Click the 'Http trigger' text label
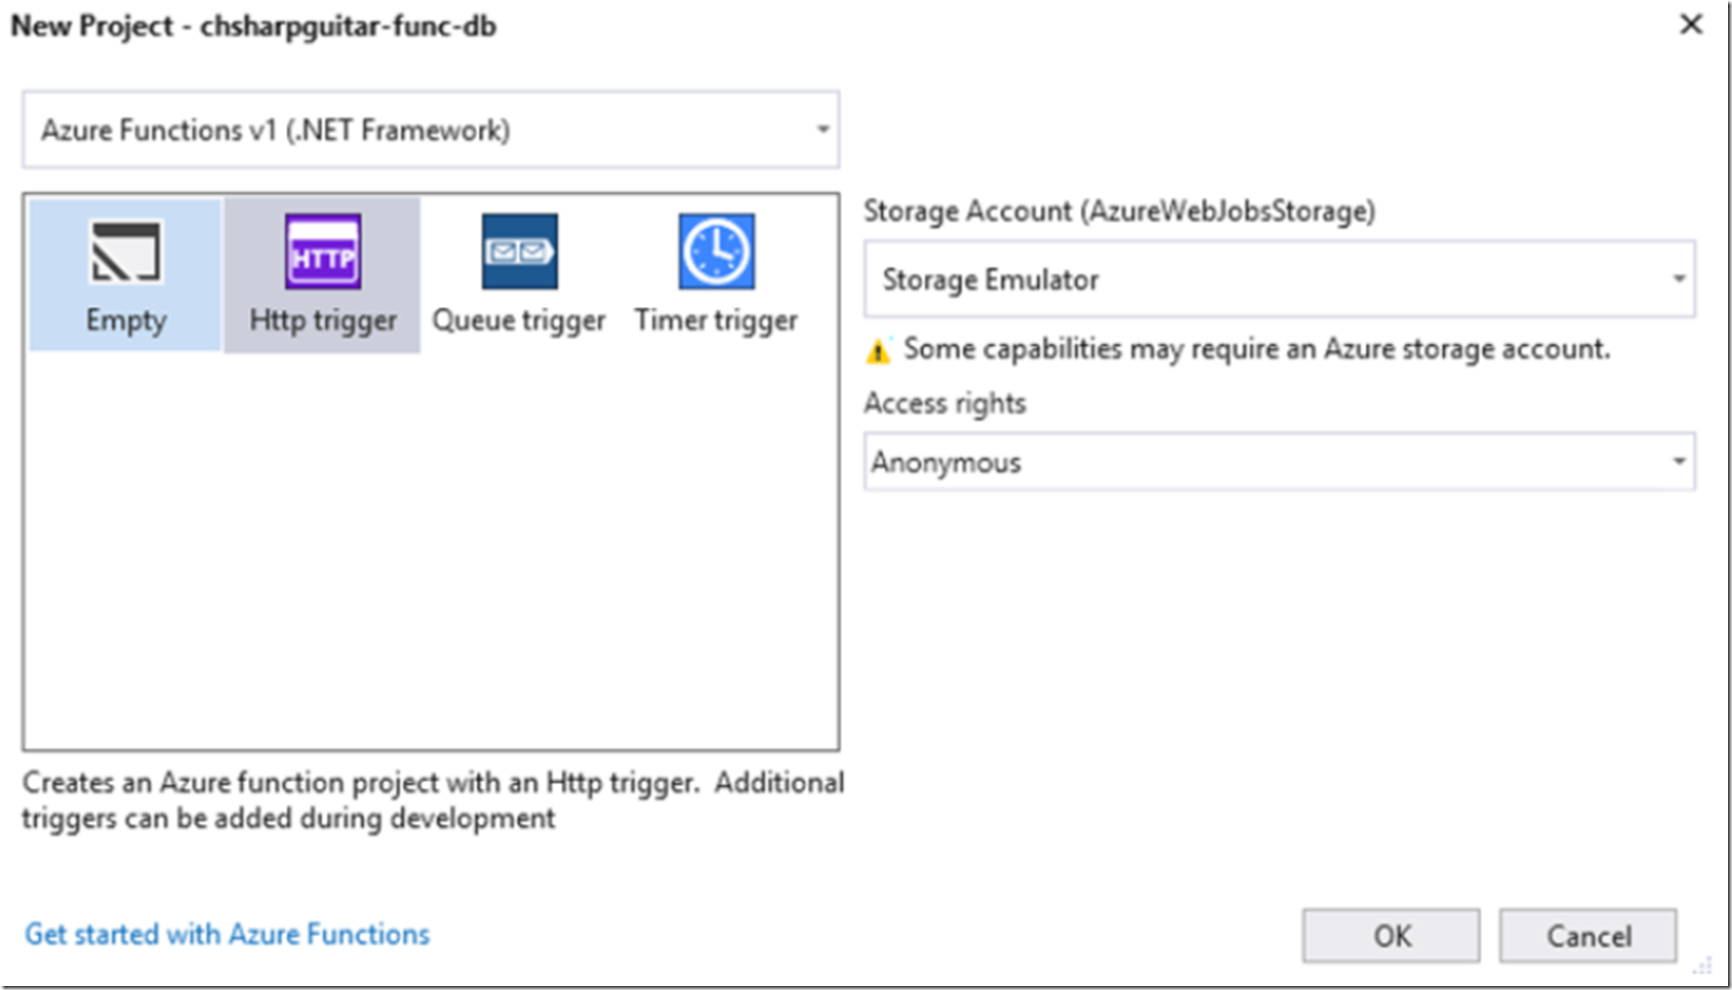Image resolution: width=1732 pixels, height=990 pixels. pos(322,321)
